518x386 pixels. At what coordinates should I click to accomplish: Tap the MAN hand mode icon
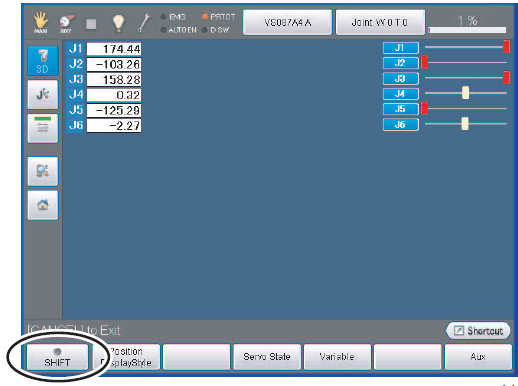click(x=41, y=22)
